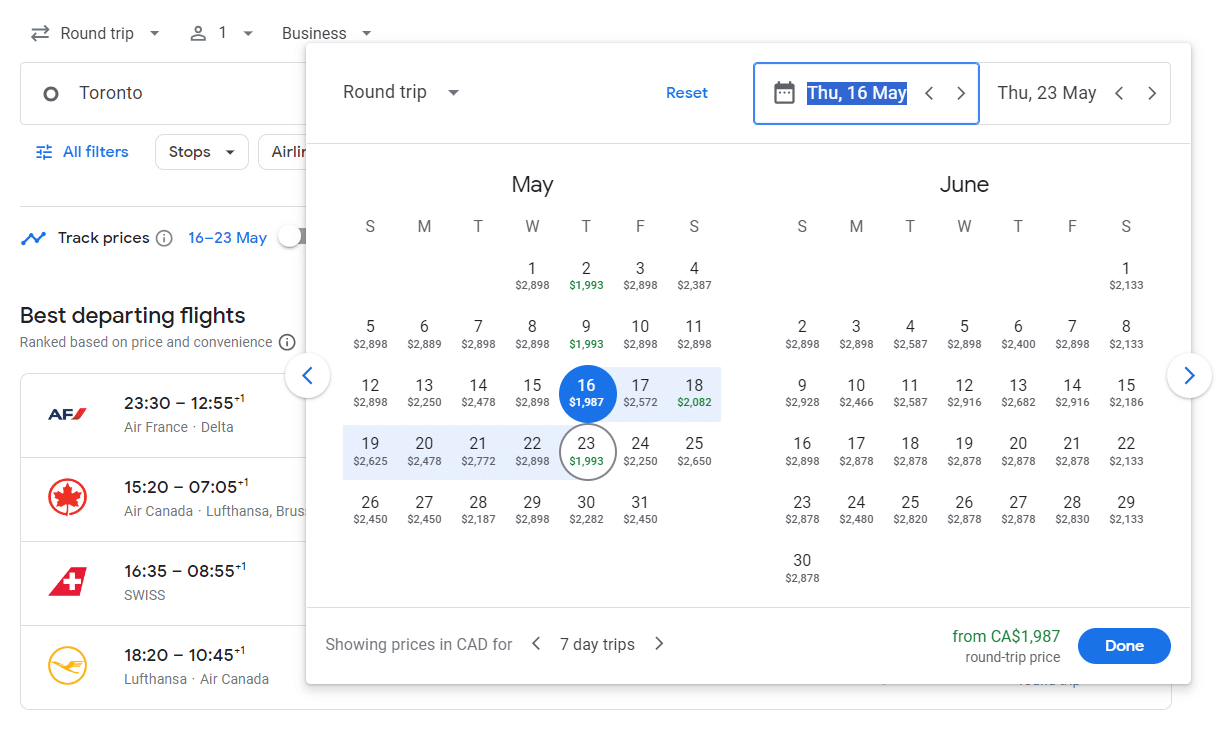1218x733 pixels.
Task: Show next months in calendar
Action: (x=1188, y=376)
